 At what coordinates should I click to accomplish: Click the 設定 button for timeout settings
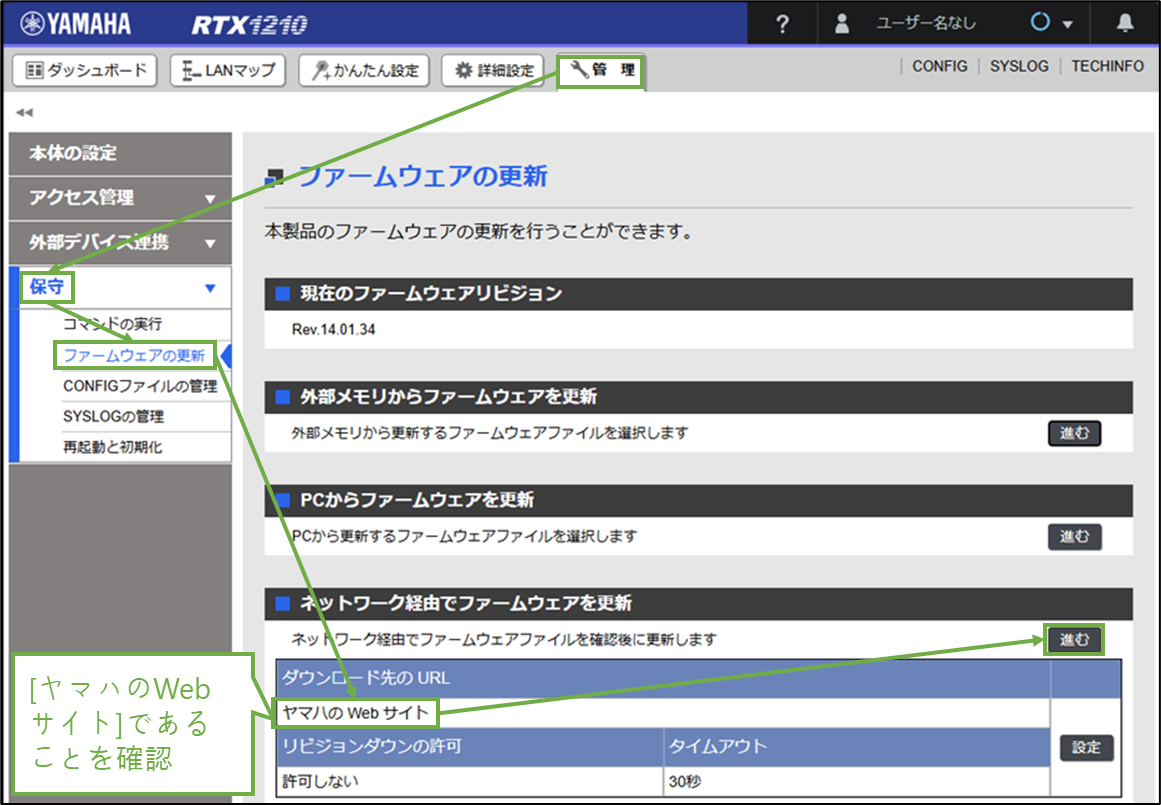coord(1086,747)
